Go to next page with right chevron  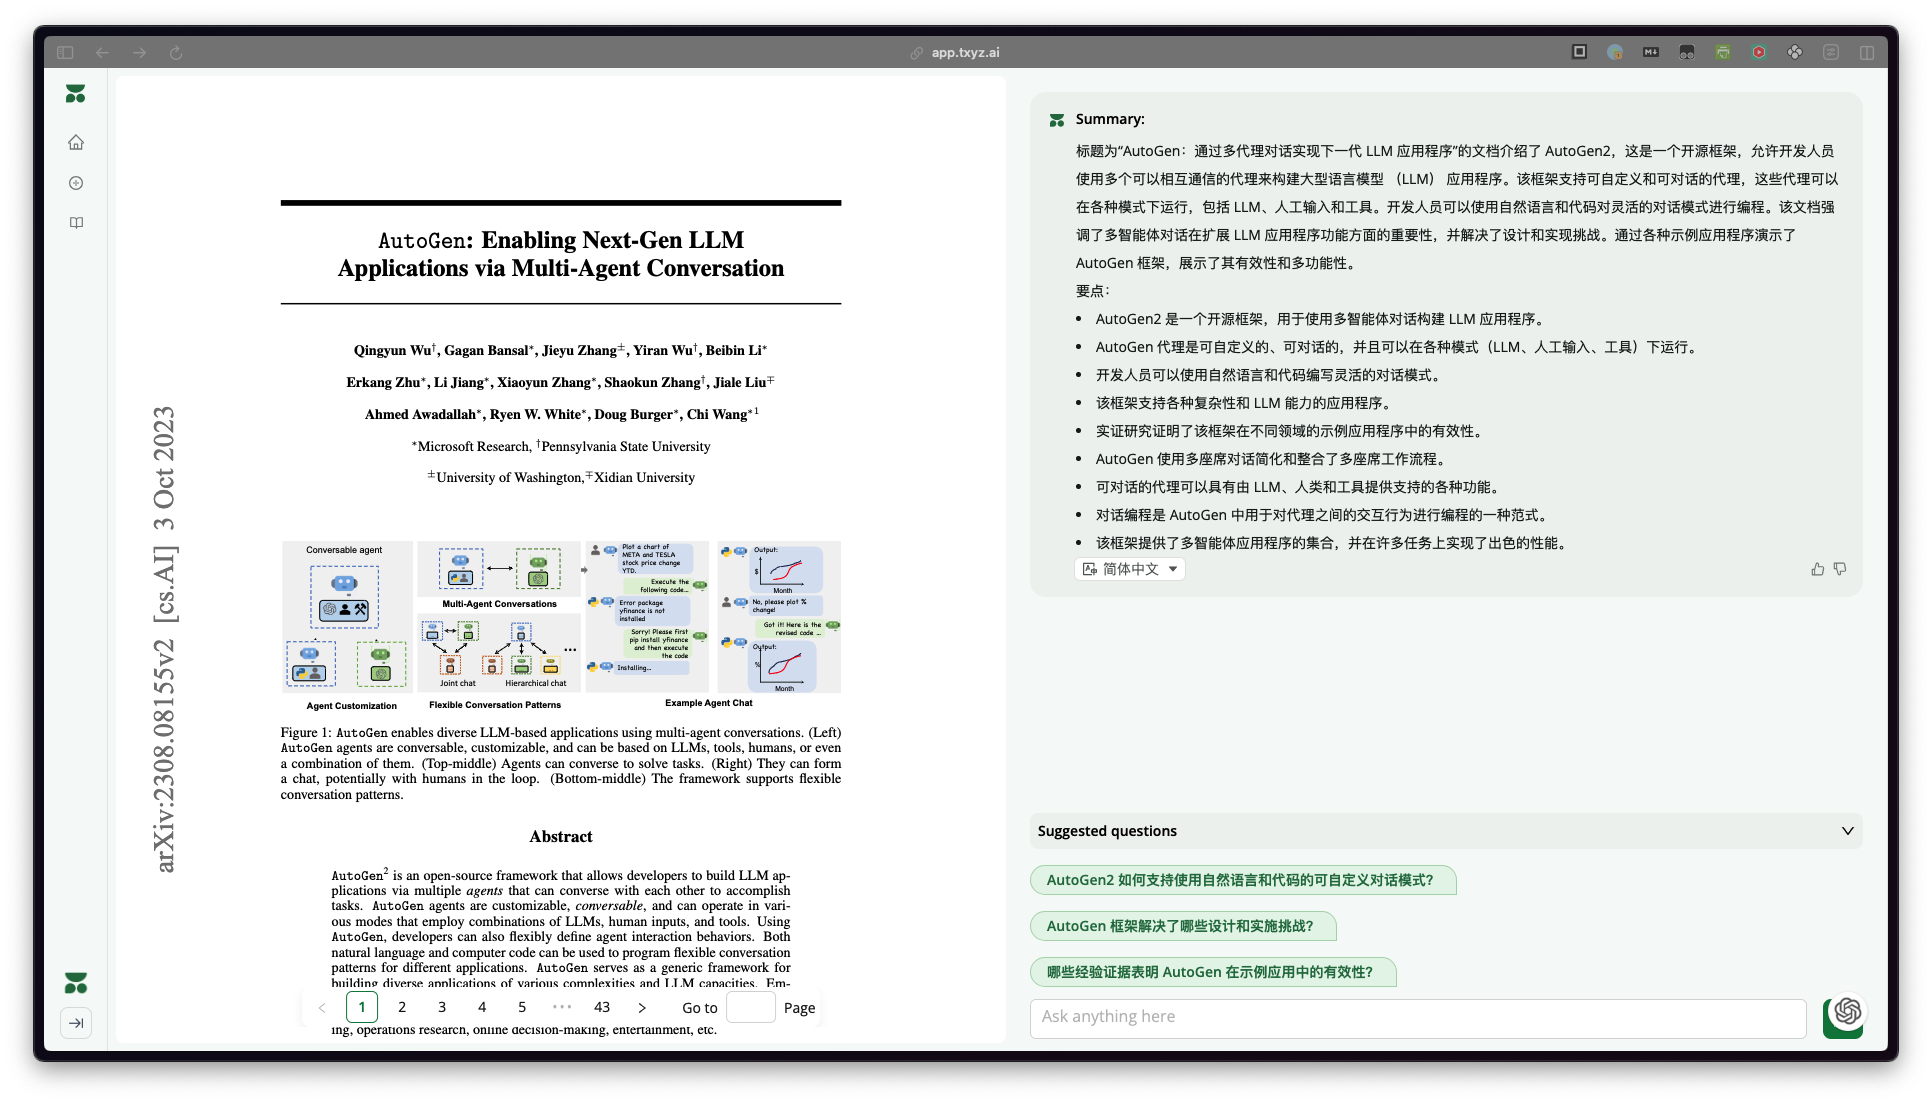[642, 1007]
